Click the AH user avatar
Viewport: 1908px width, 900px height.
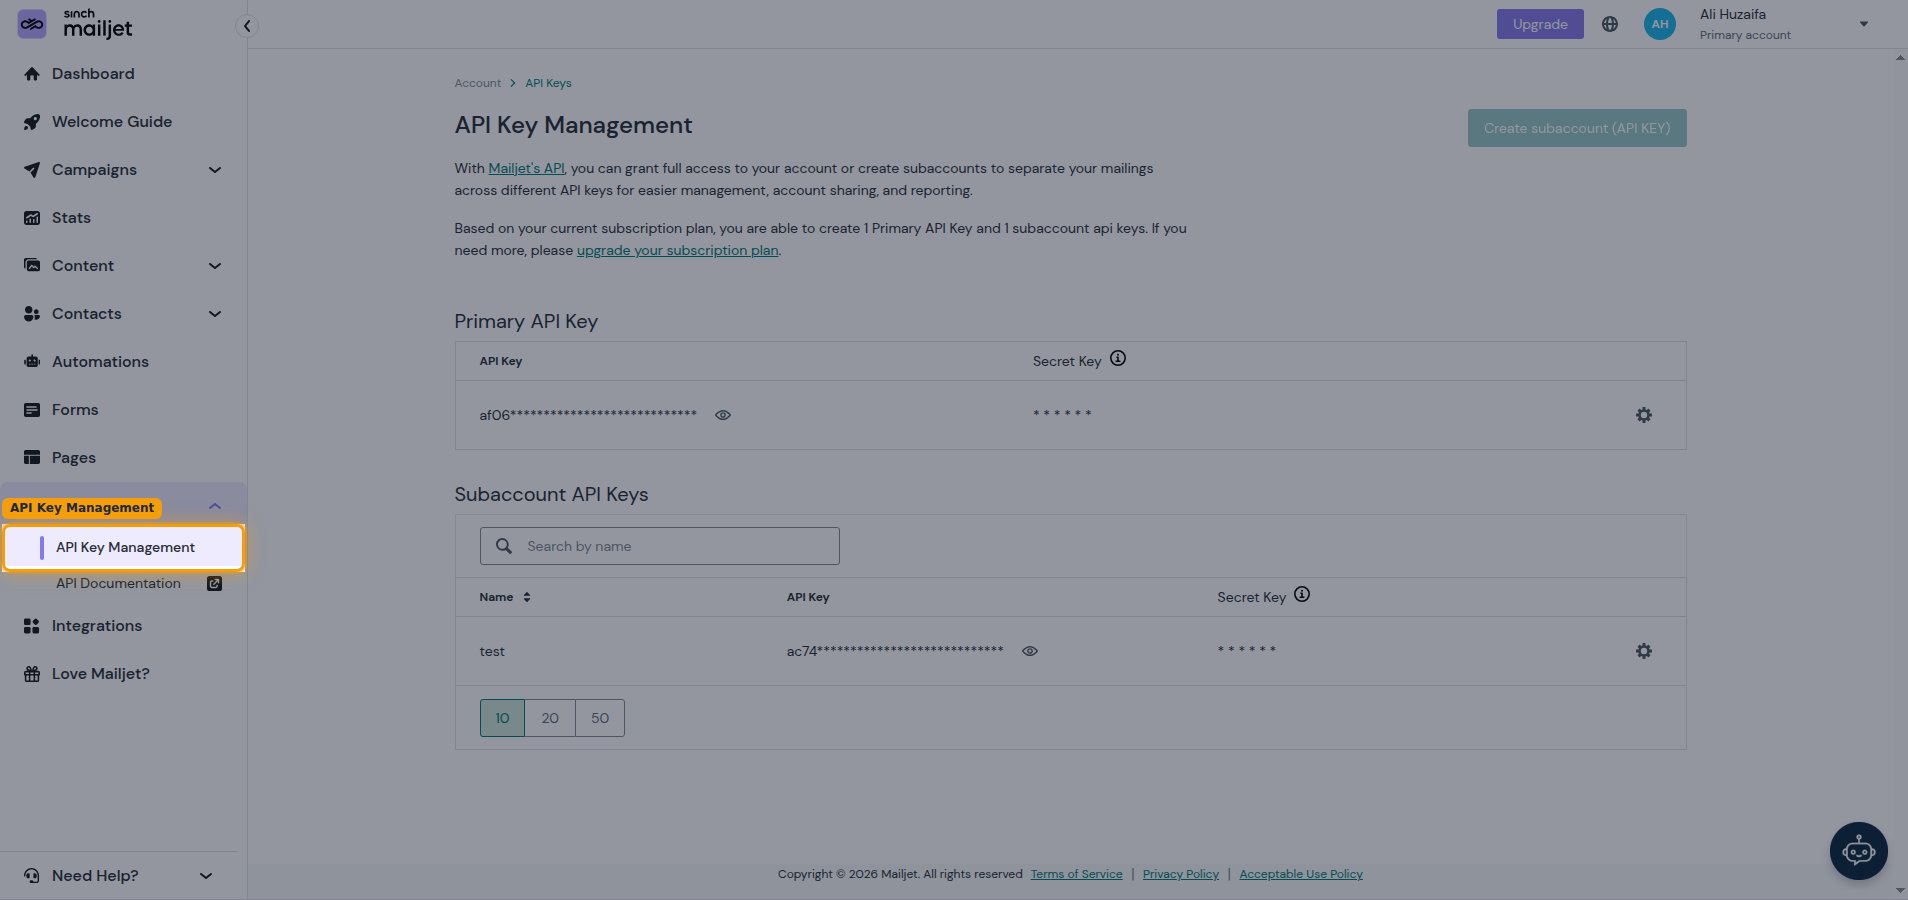click(1660, 24)
